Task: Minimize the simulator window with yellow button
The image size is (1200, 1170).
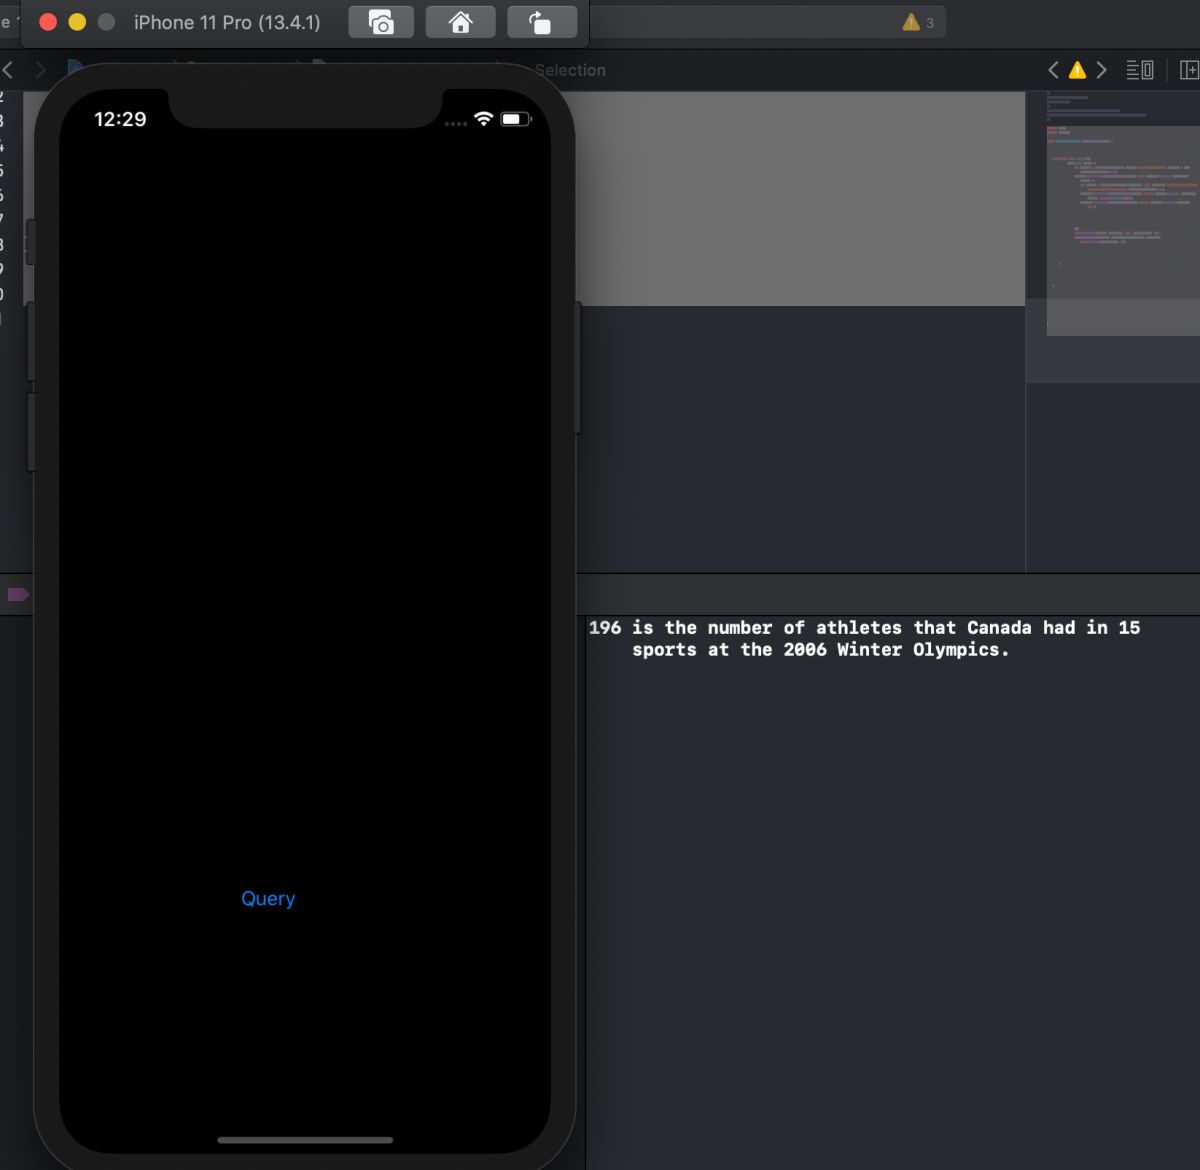Action: tap(77, 22)
